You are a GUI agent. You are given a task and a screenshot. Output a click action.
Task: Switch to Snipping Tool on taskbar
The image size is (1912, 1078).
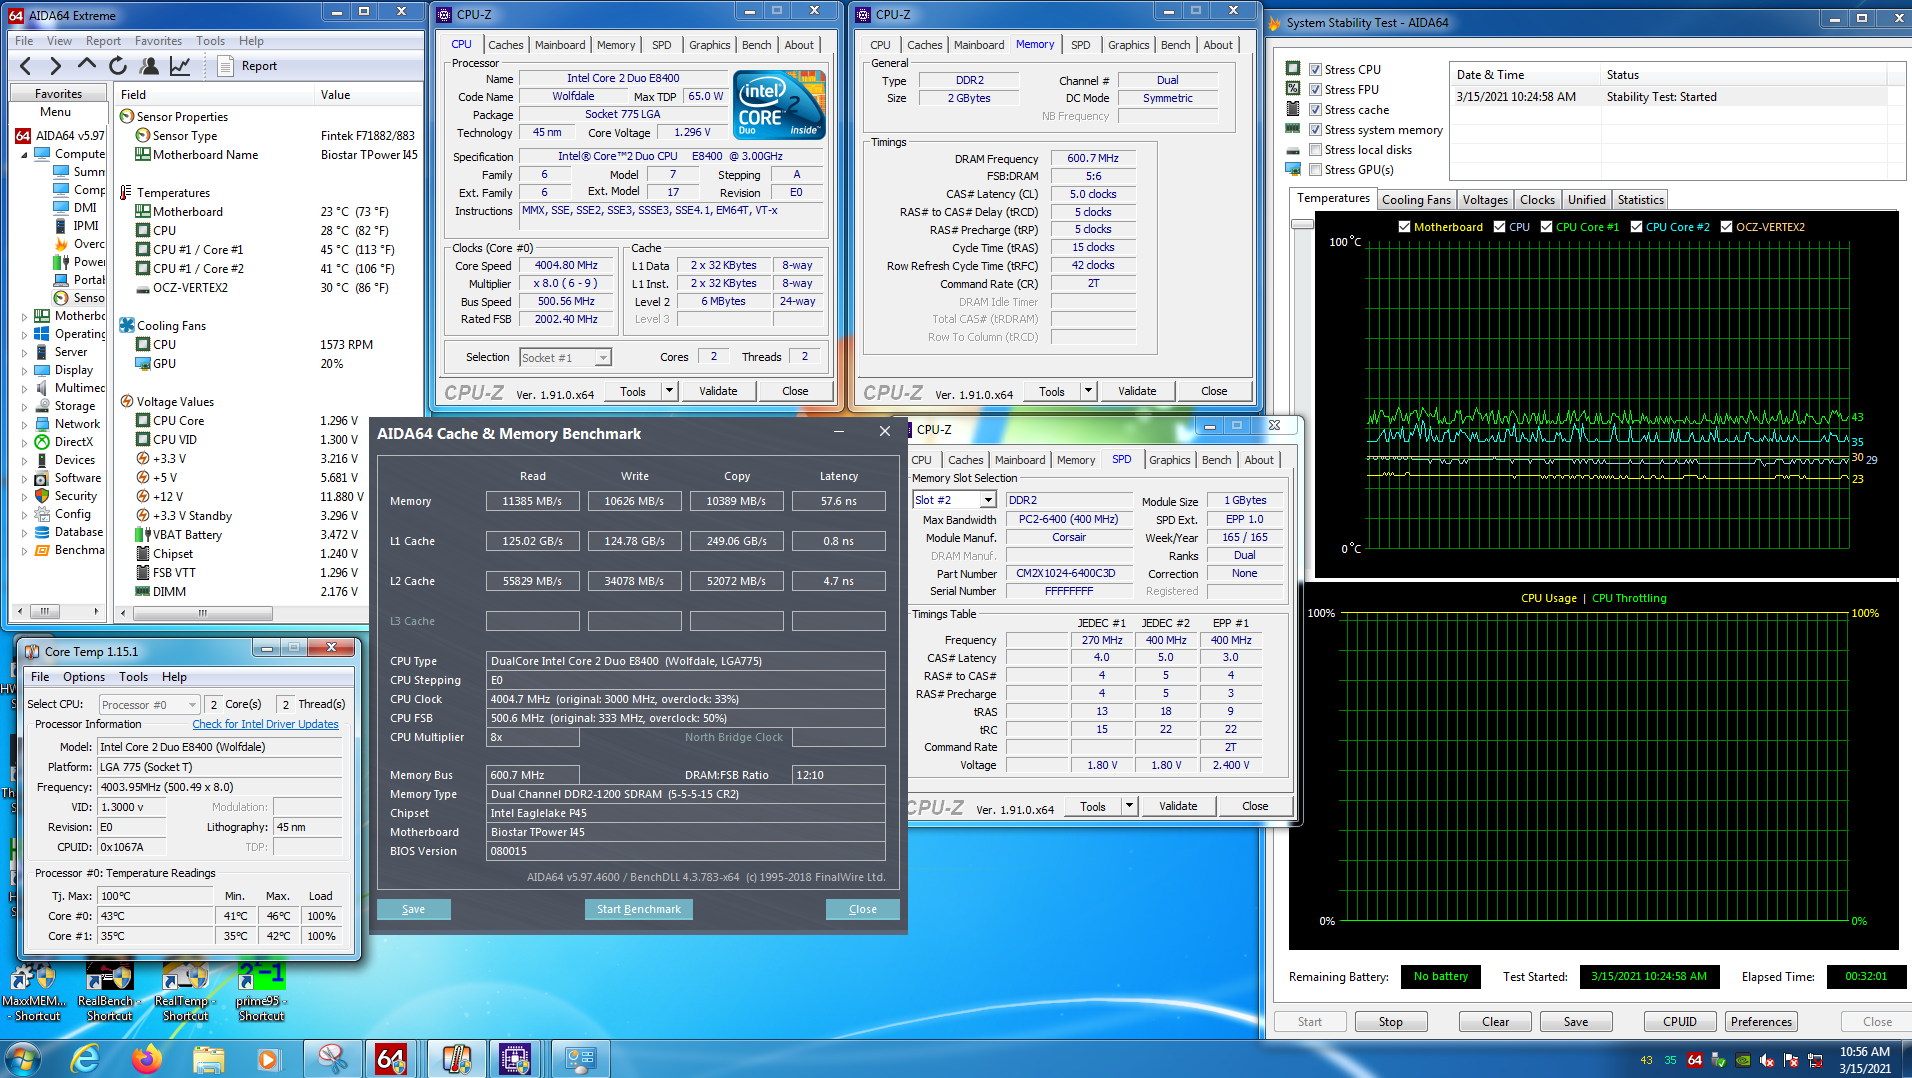click(x=332, y=1058)
